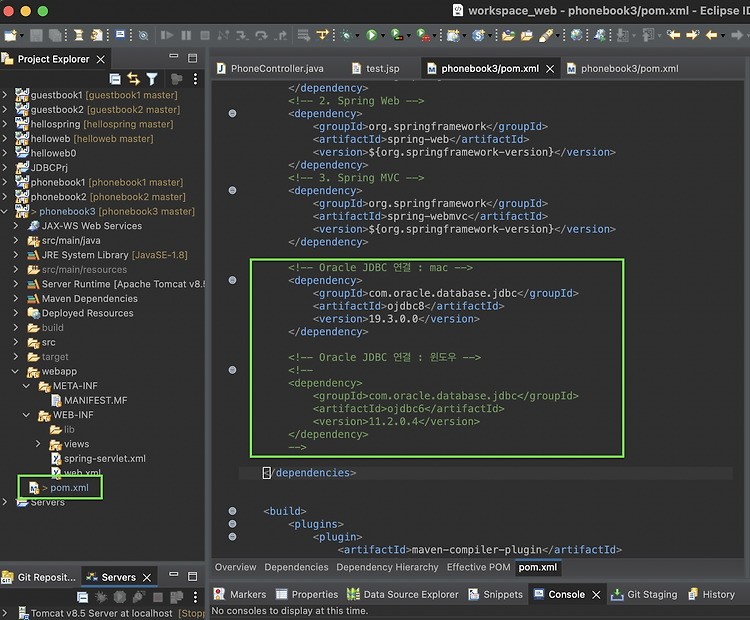Open the Dependency Hierarchy tab
750x620 pixels.
pyautogui.click(x=387, y=567)
